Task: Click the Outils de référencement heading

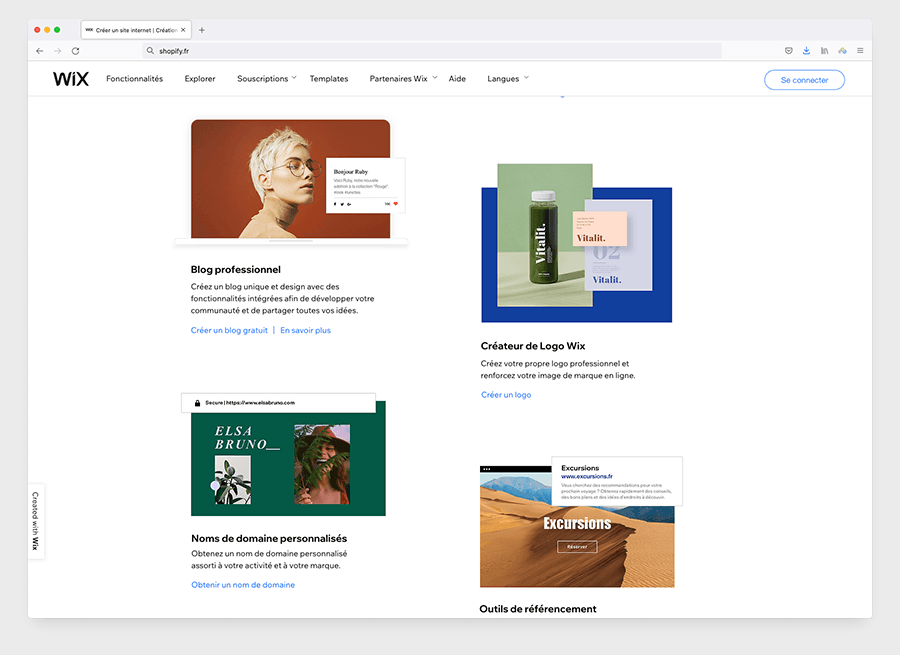Action: [x=537, y=609]
